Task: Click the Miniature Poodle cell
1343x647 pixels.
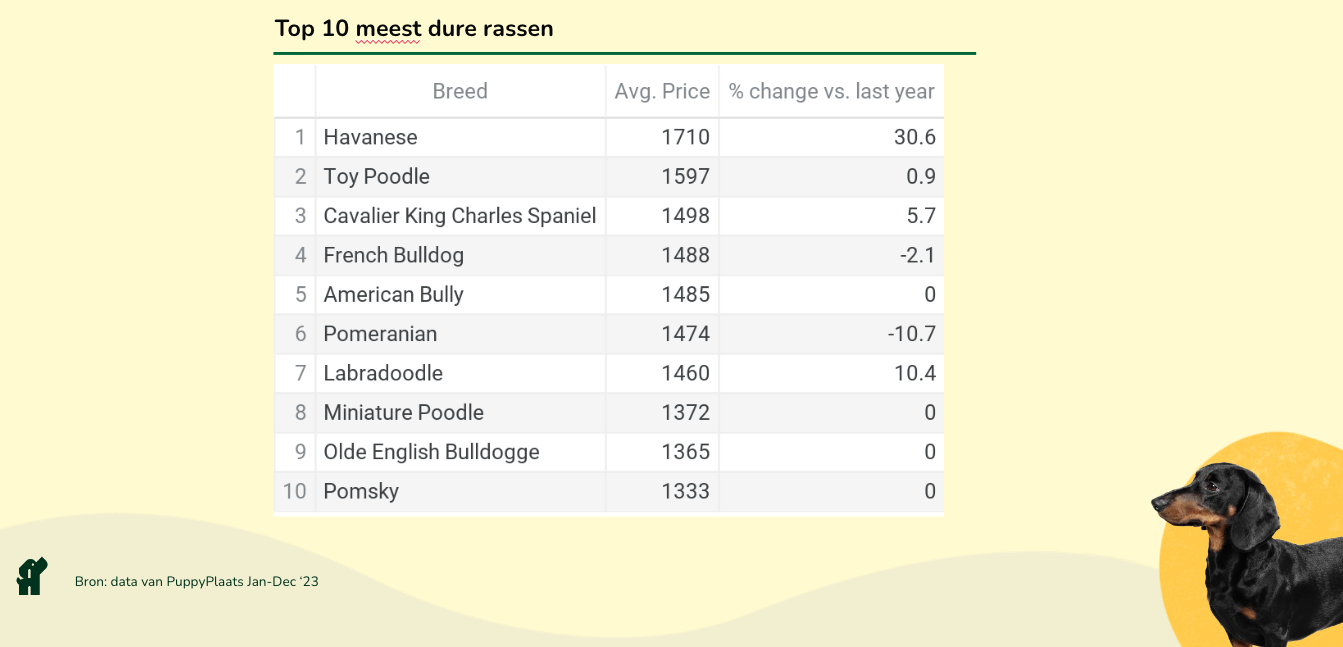Action: [460, 413]
